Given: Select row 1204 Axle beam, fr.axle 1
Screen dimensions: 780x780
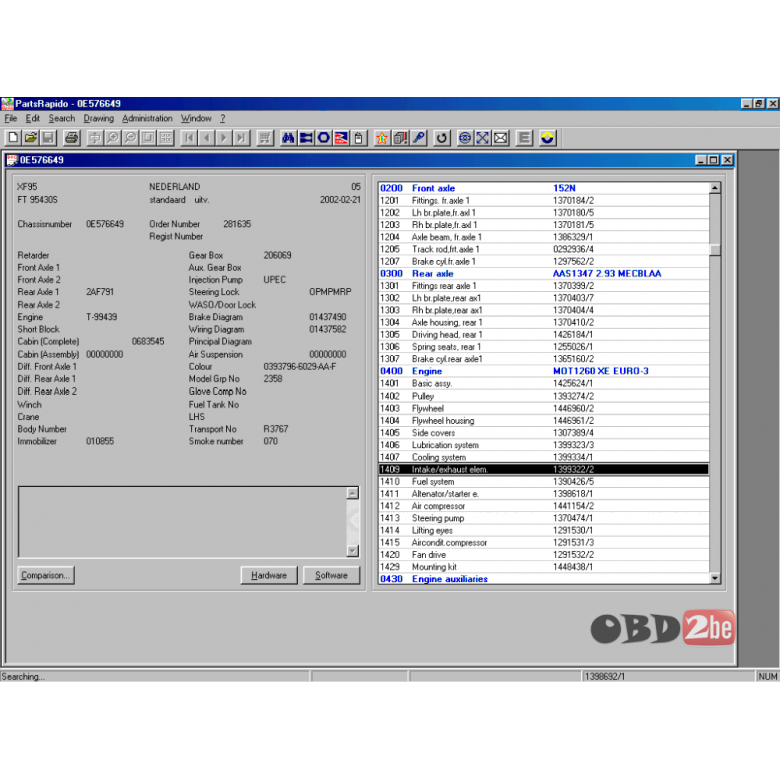Looking at the screenshot, I should click(544, 237).
